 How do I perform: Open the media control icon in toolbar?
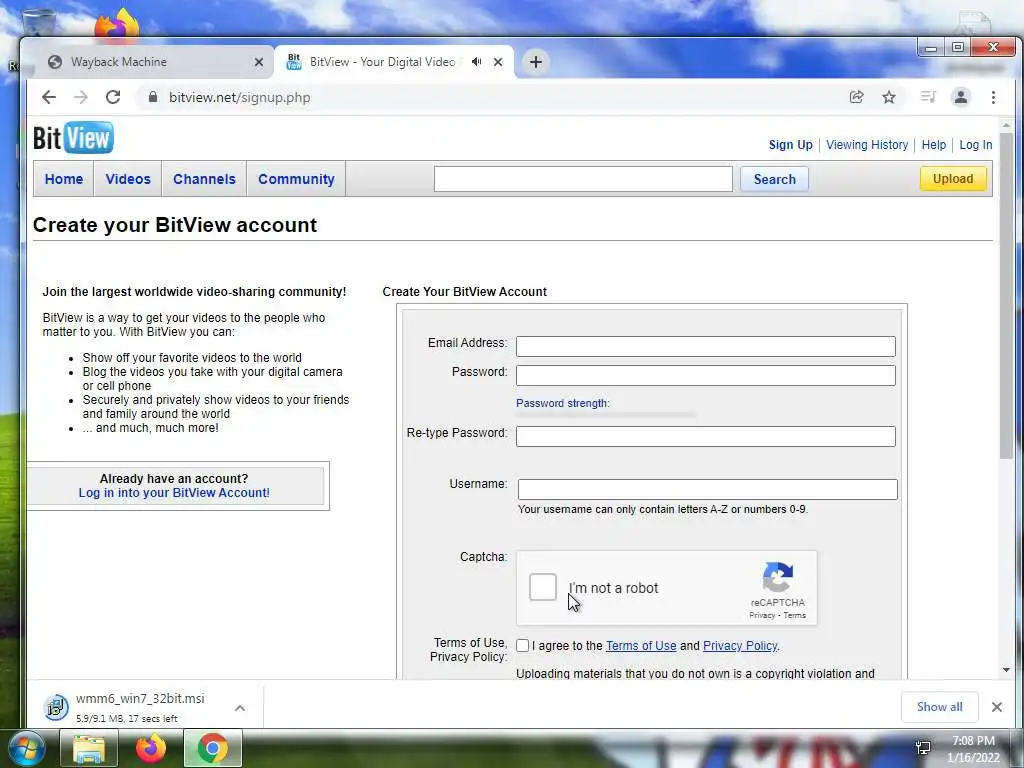point(928,97)
